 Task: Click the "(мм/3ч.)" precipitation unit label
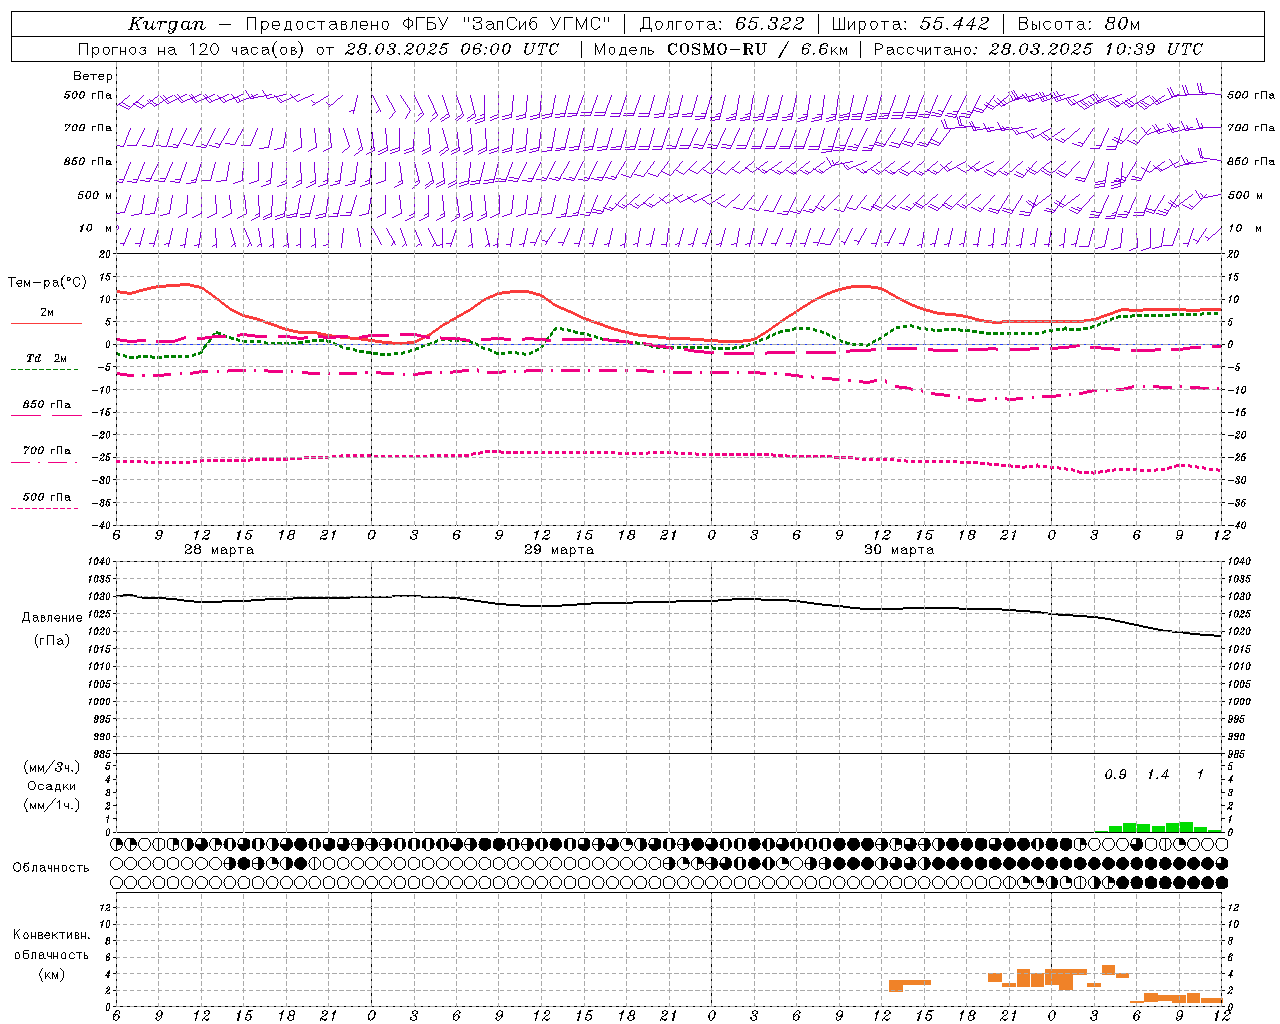[52, 767]
